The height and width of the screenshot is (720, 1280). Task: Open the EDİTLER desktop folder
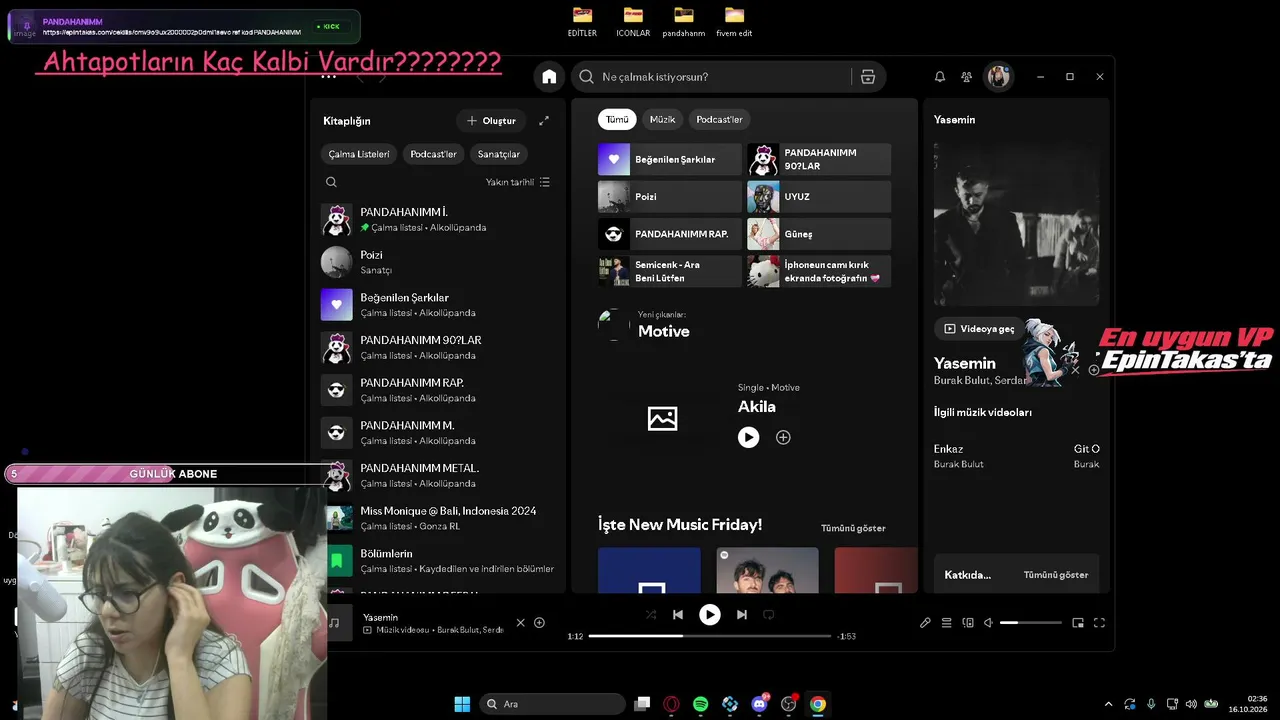point(582,22)
